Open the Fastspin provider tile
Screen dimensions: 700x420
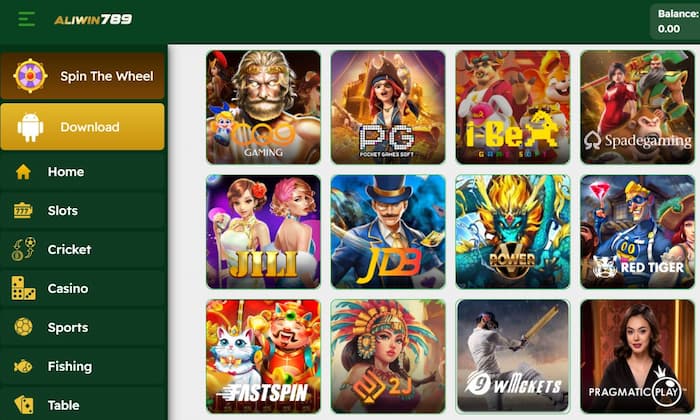coord(263,356)
